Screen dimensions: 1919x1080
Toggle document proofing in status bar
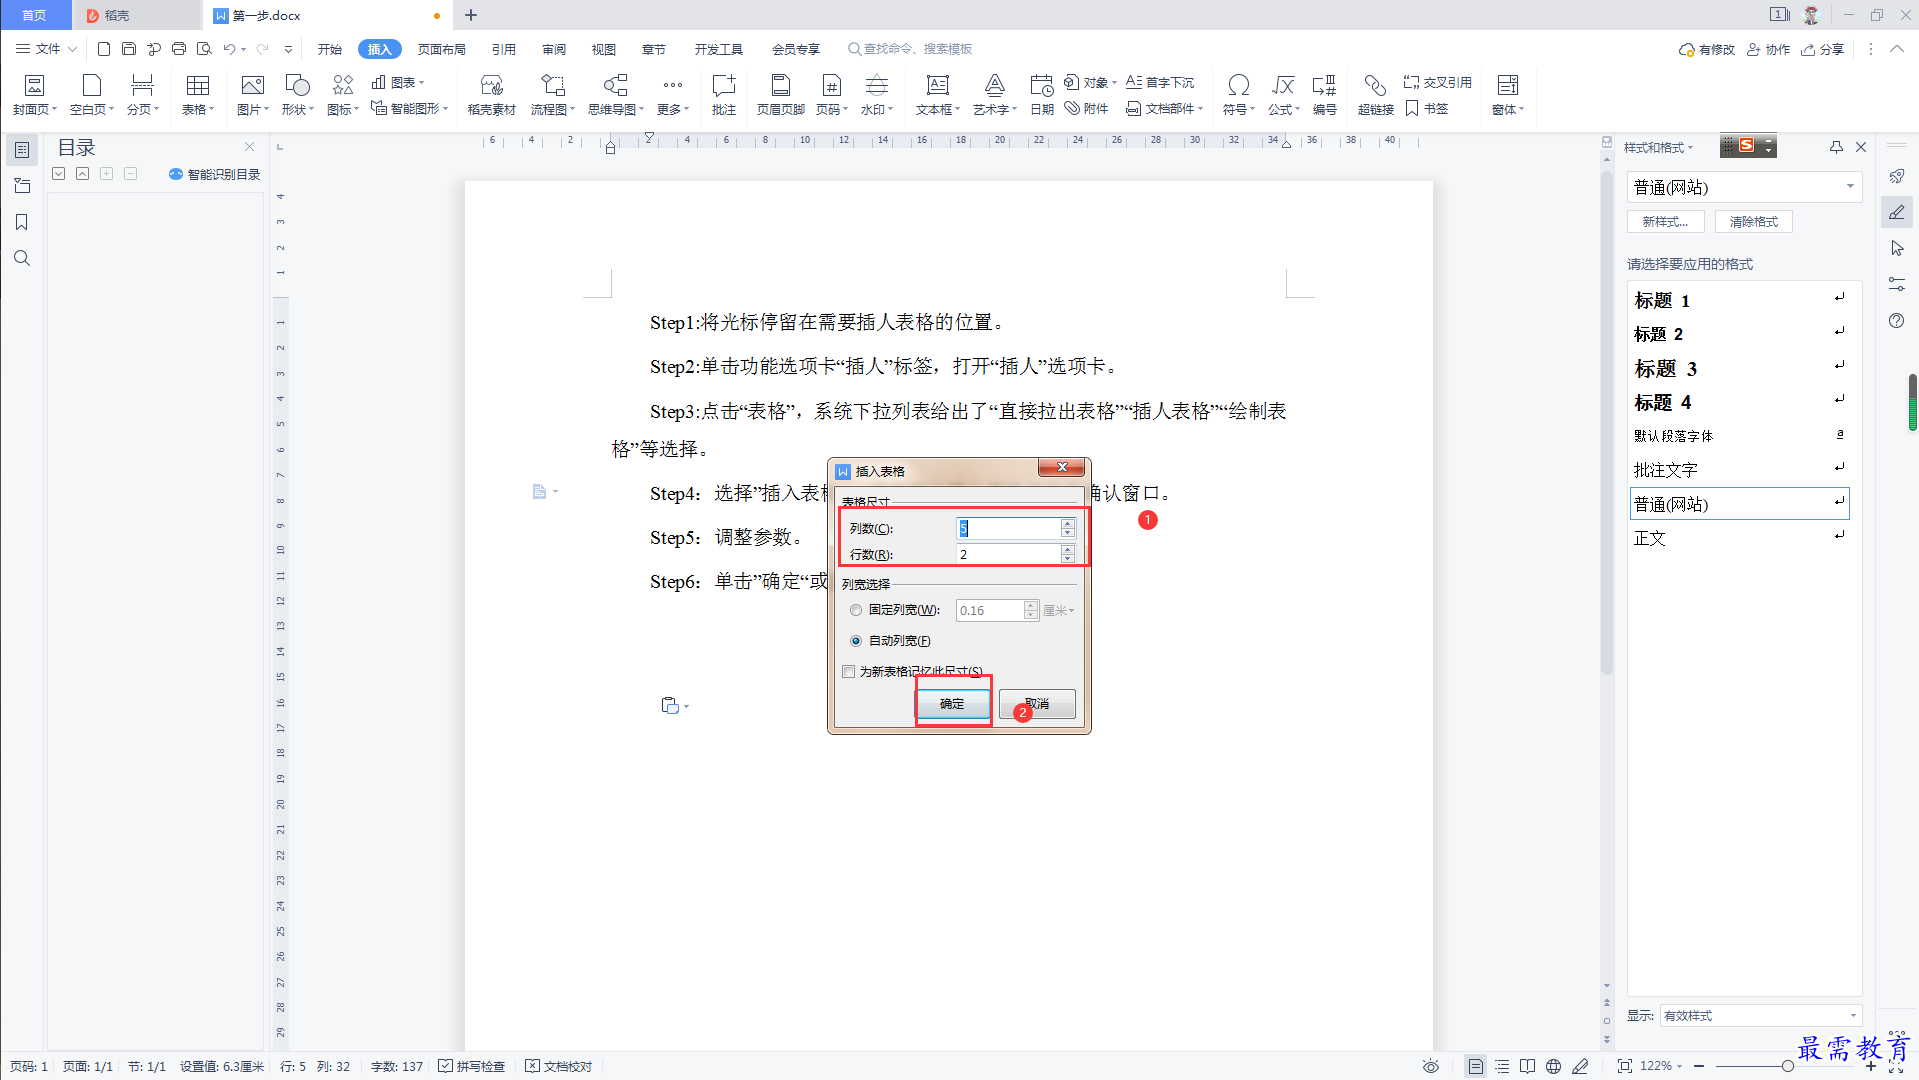558,1066
